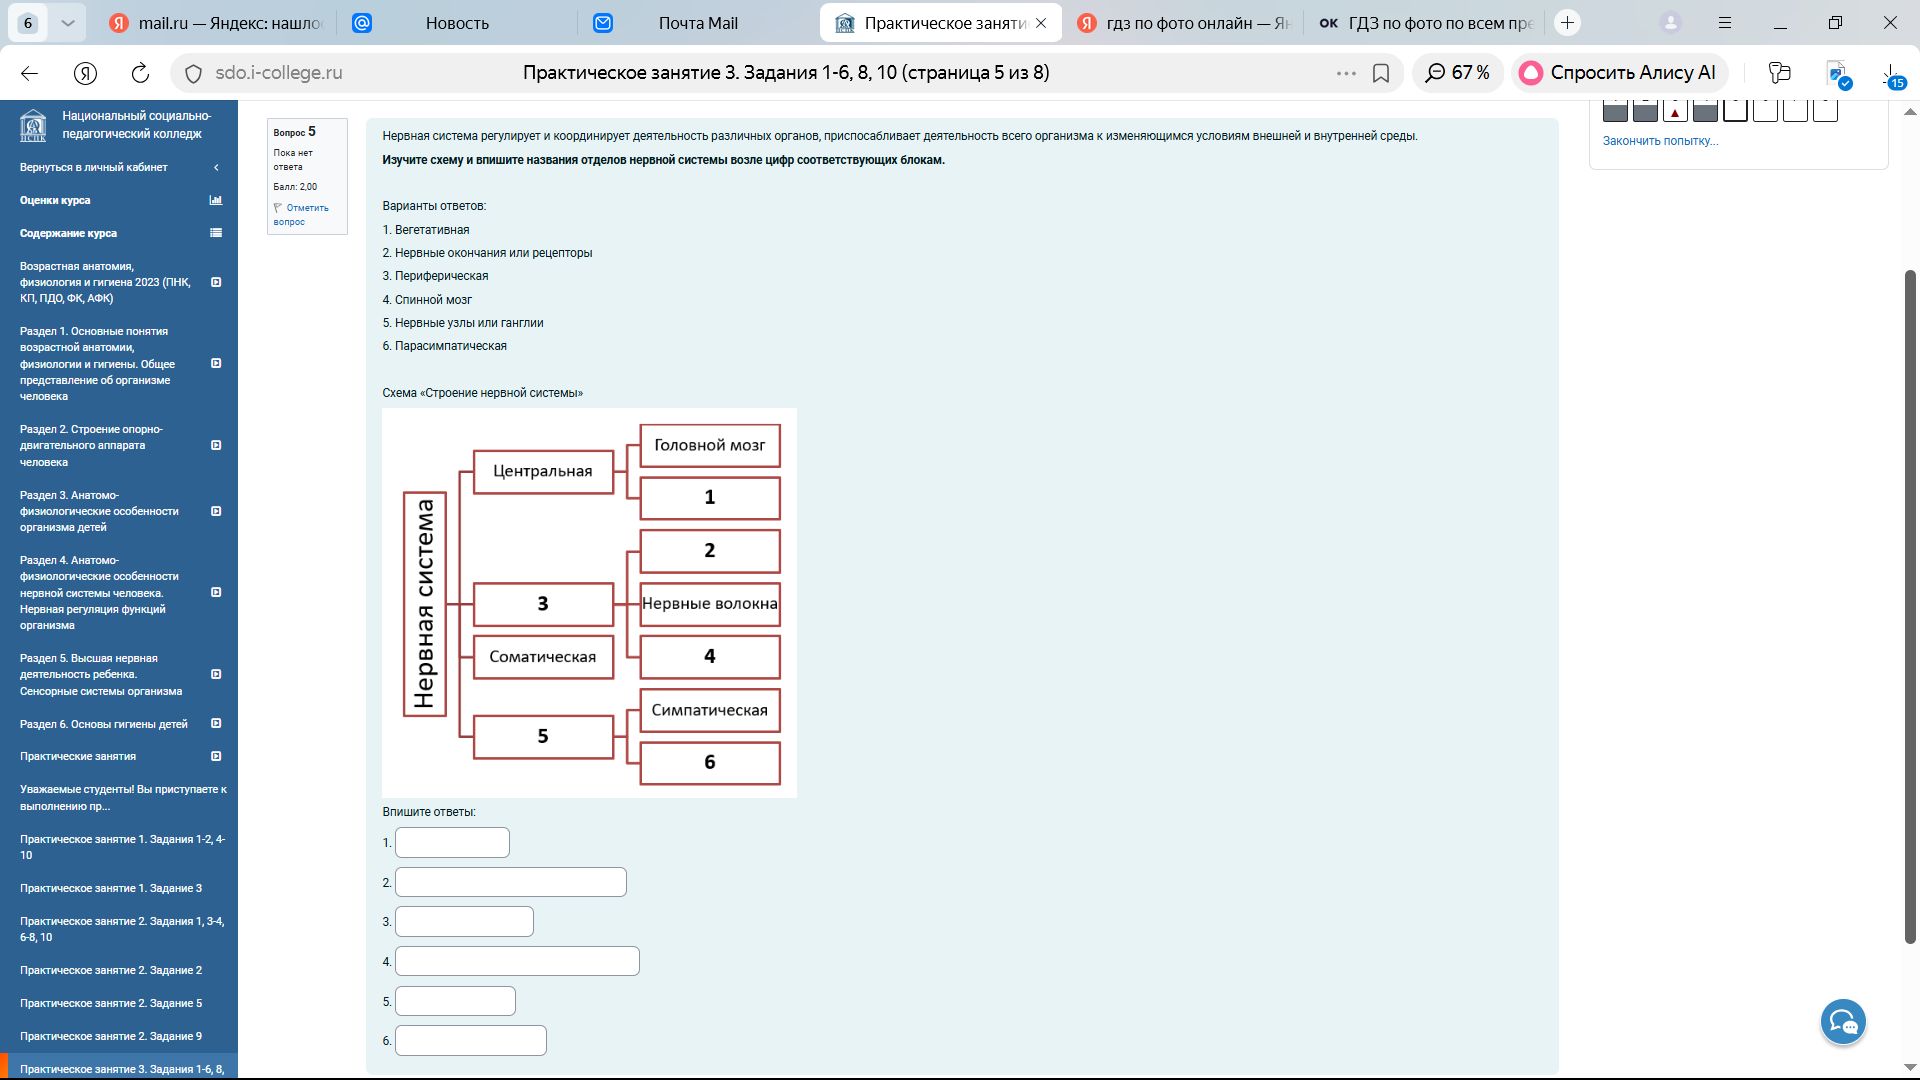Switch to ГДЗ по фото по всем tab
This screenshot has height=1080, width=1920.
coord(1425,23)
